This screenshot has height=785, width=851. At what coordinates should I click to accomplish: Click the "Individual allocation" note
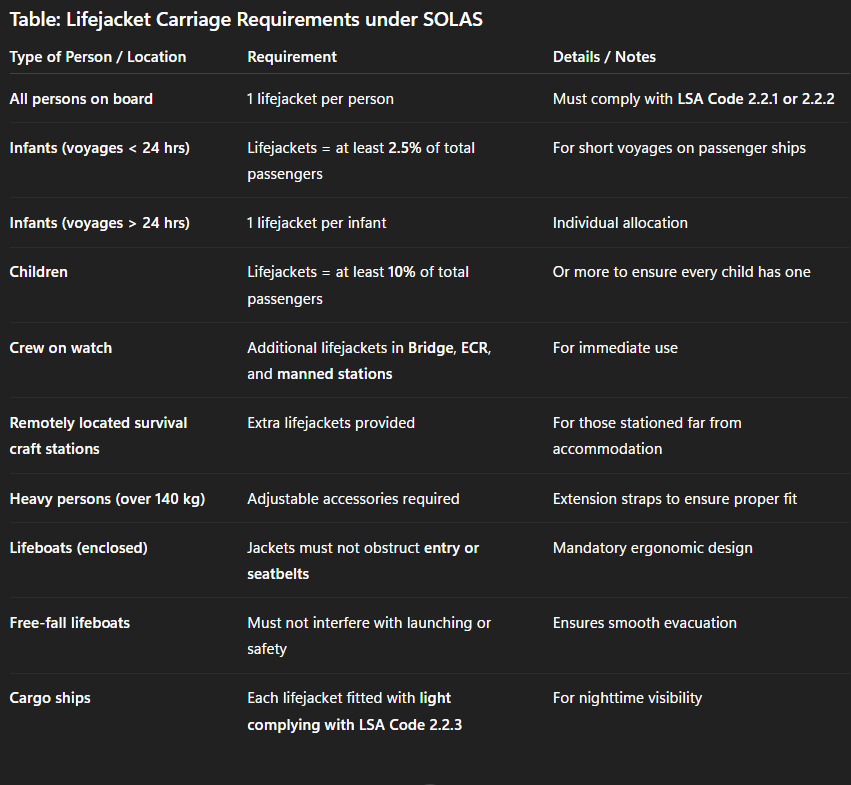(620, 223)
